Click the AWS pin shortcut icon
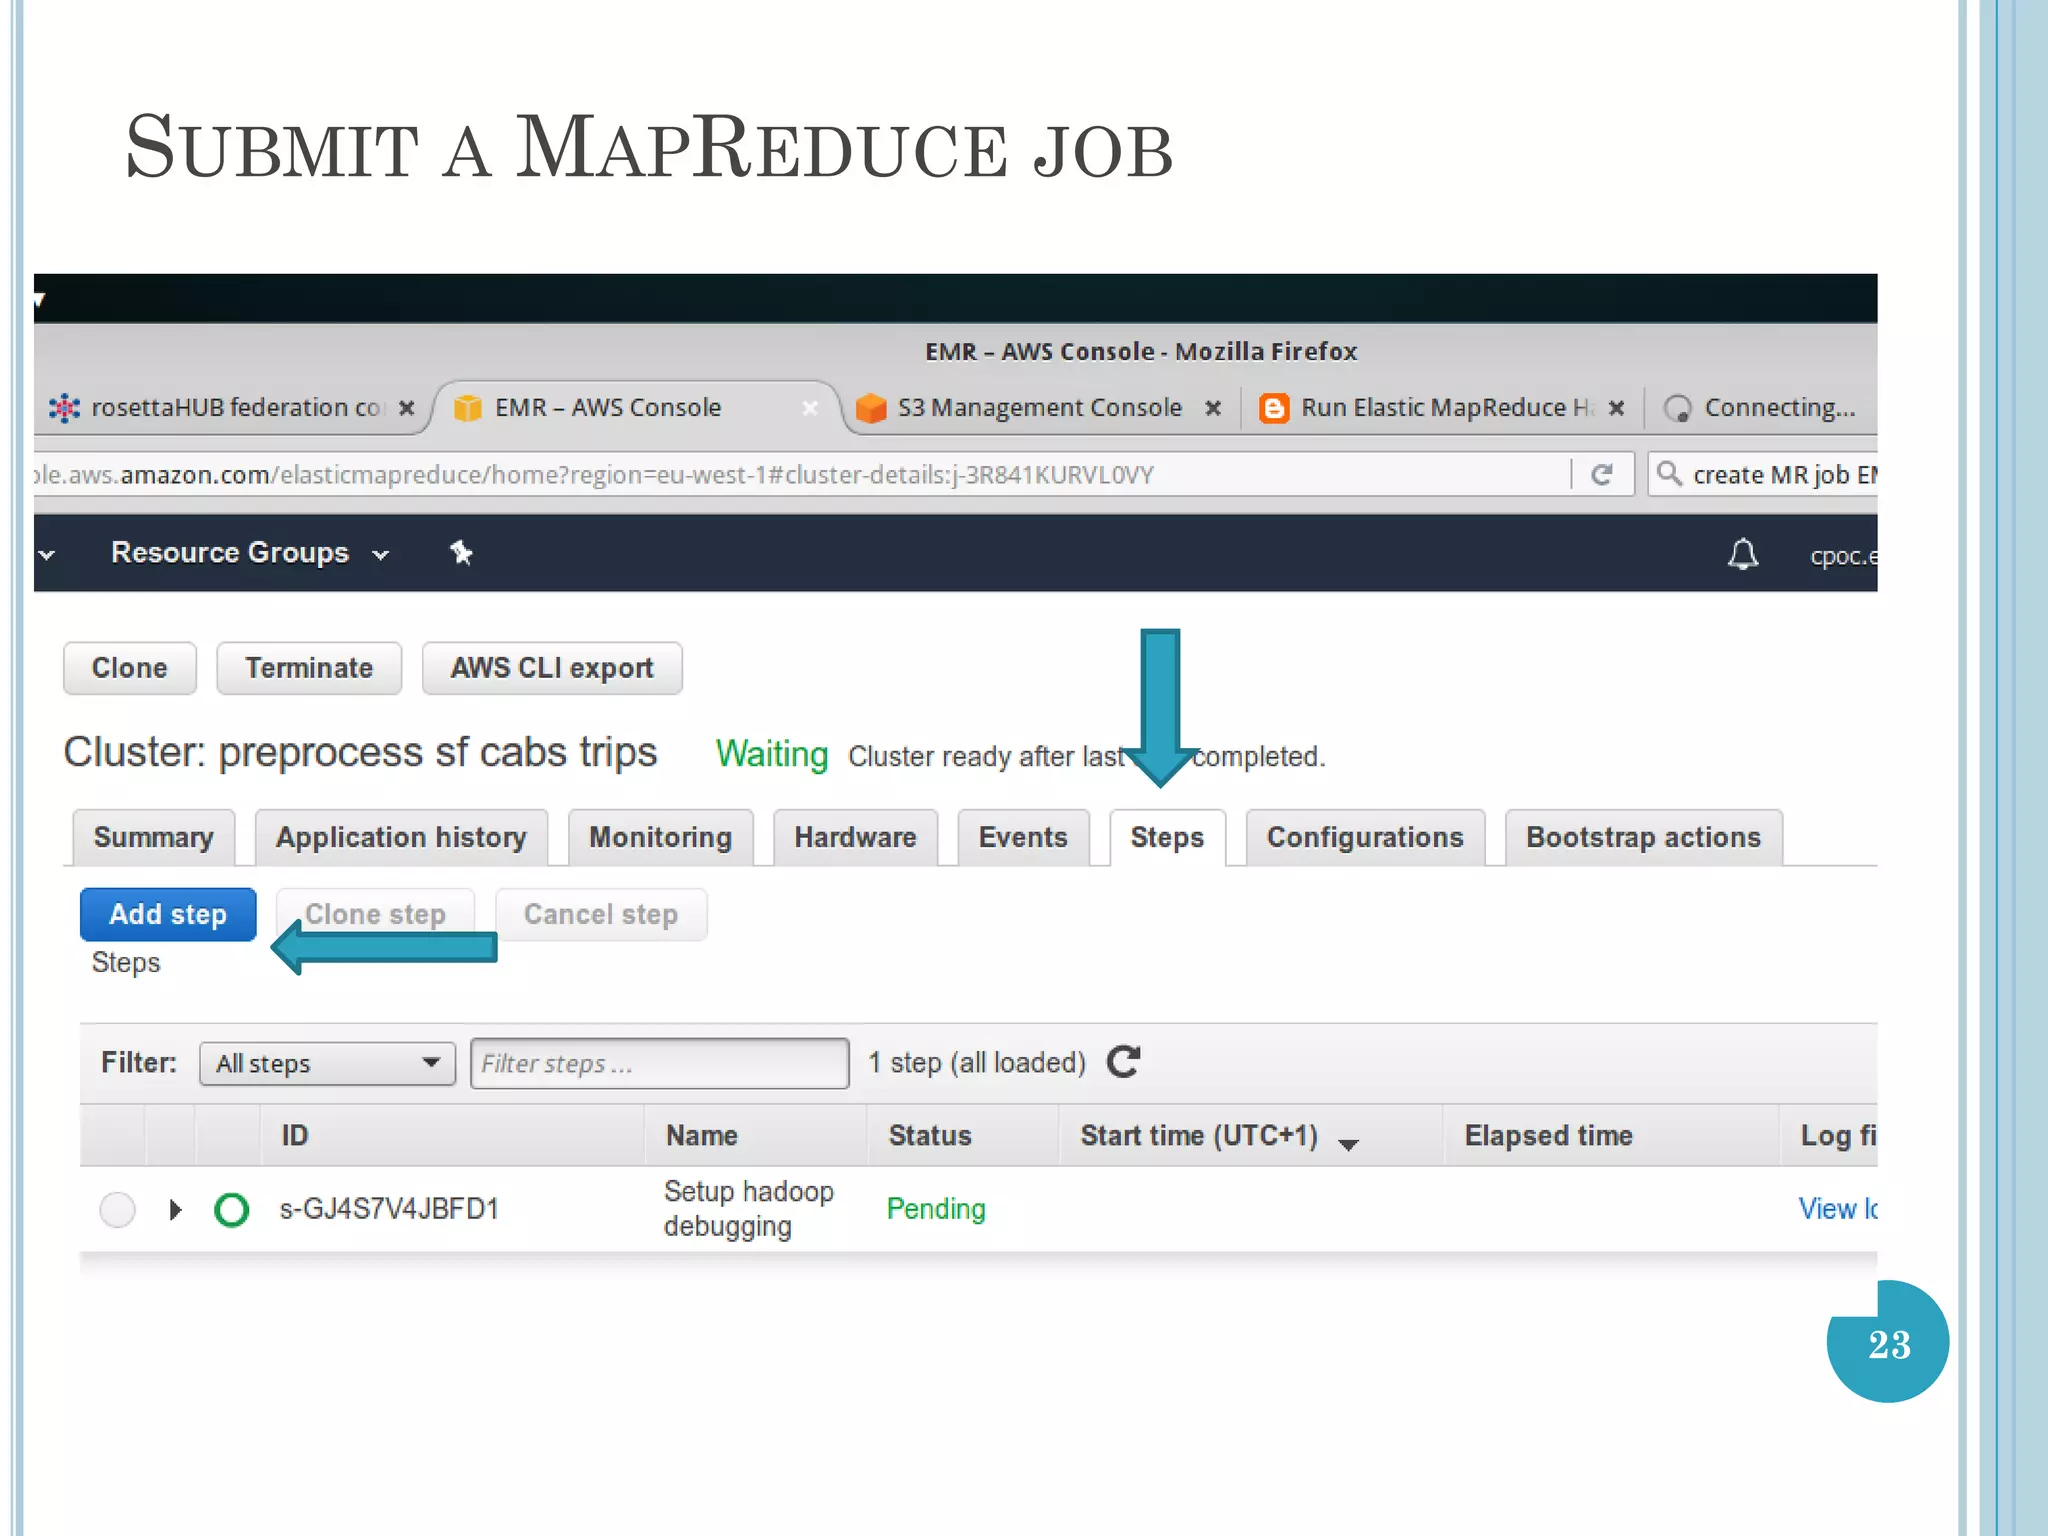This screenshot has height=1536, width=2048. [461, 552]
